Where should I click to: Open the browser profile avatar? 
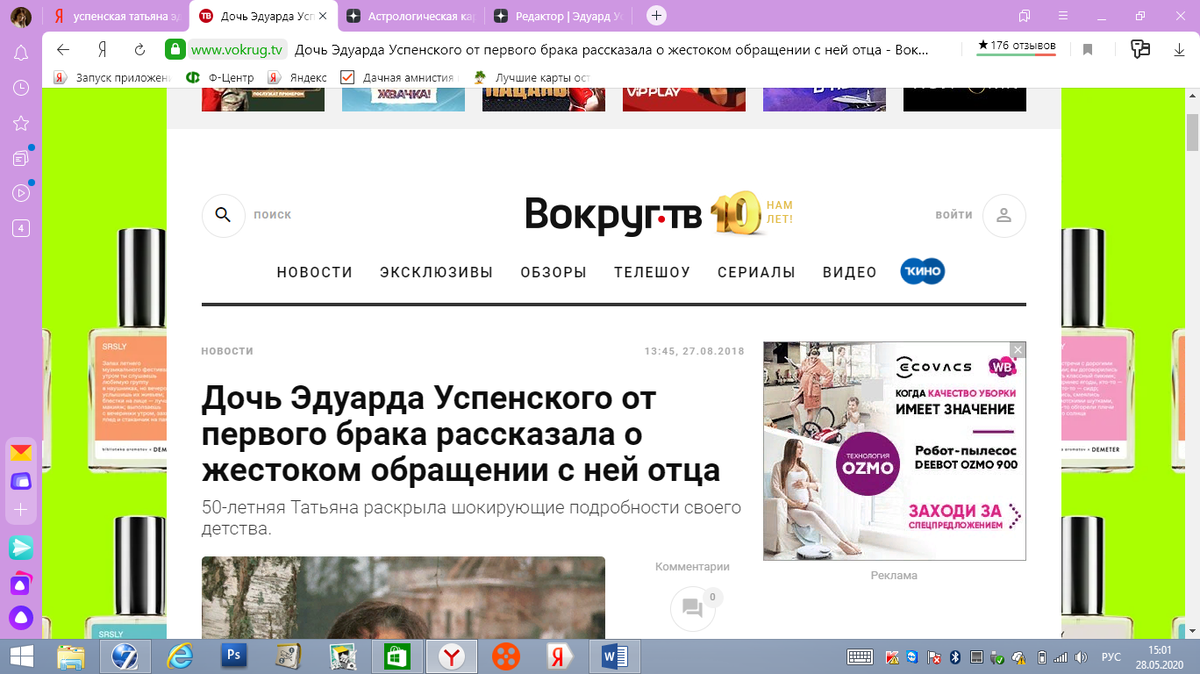pyautogui.click(x=20, y=16)
